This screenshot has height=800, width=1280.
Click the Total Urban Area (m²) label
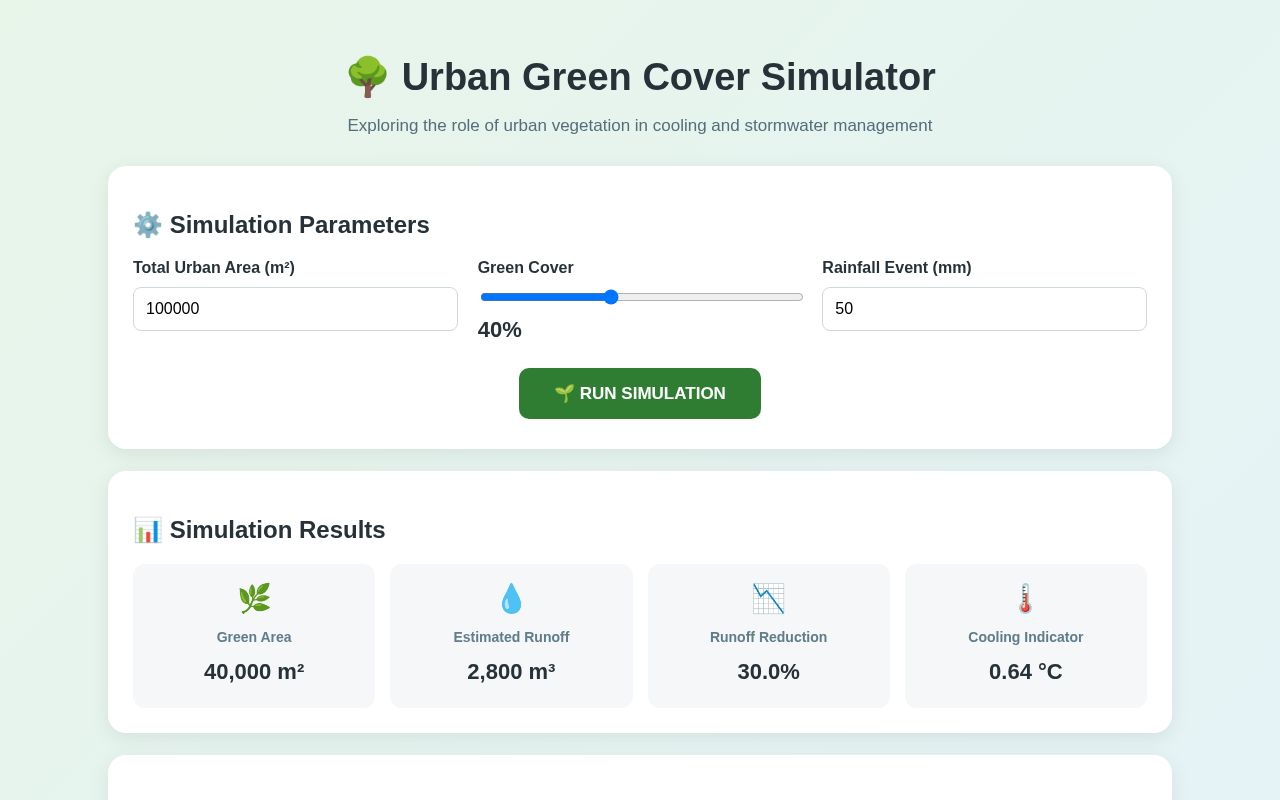point(214,268)
